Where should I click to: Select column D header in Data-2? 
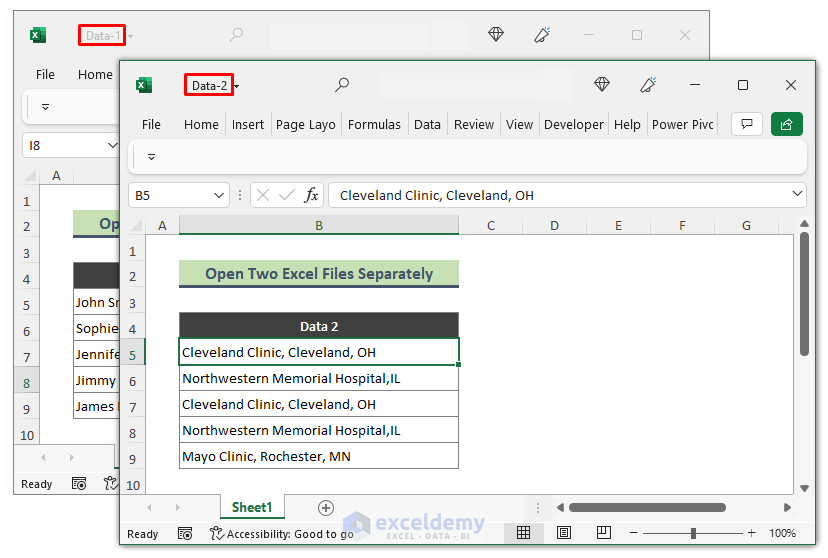click(554, 225)
